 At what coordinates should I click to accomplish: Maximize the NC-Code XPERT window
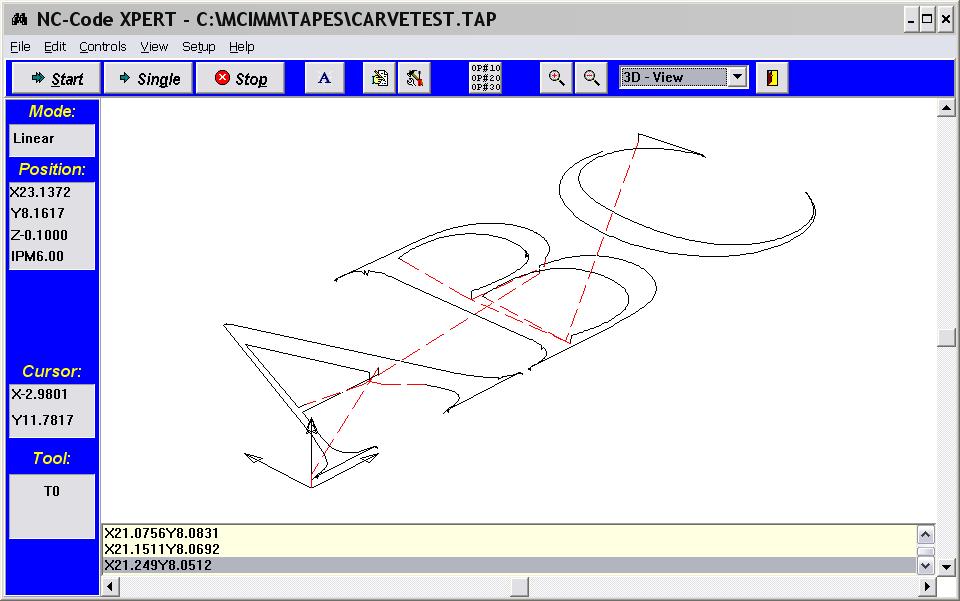pyautogui.click(x=928, y=20)
